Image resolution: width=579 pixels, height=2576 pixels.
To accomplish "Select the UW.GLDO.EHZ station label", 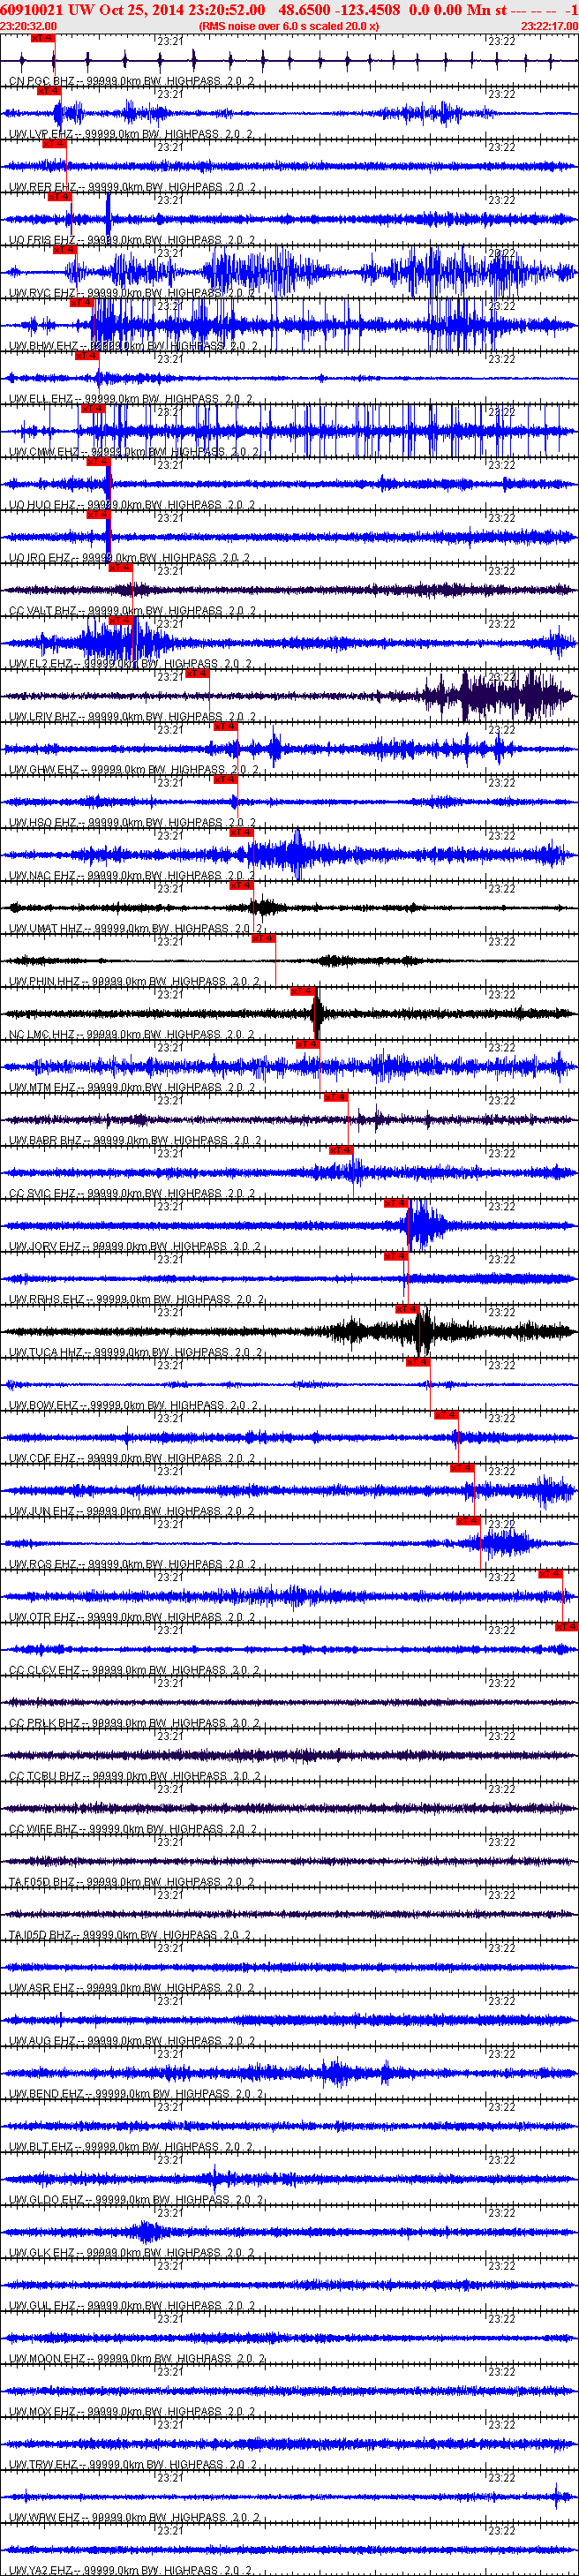I will pos(135,2201).
